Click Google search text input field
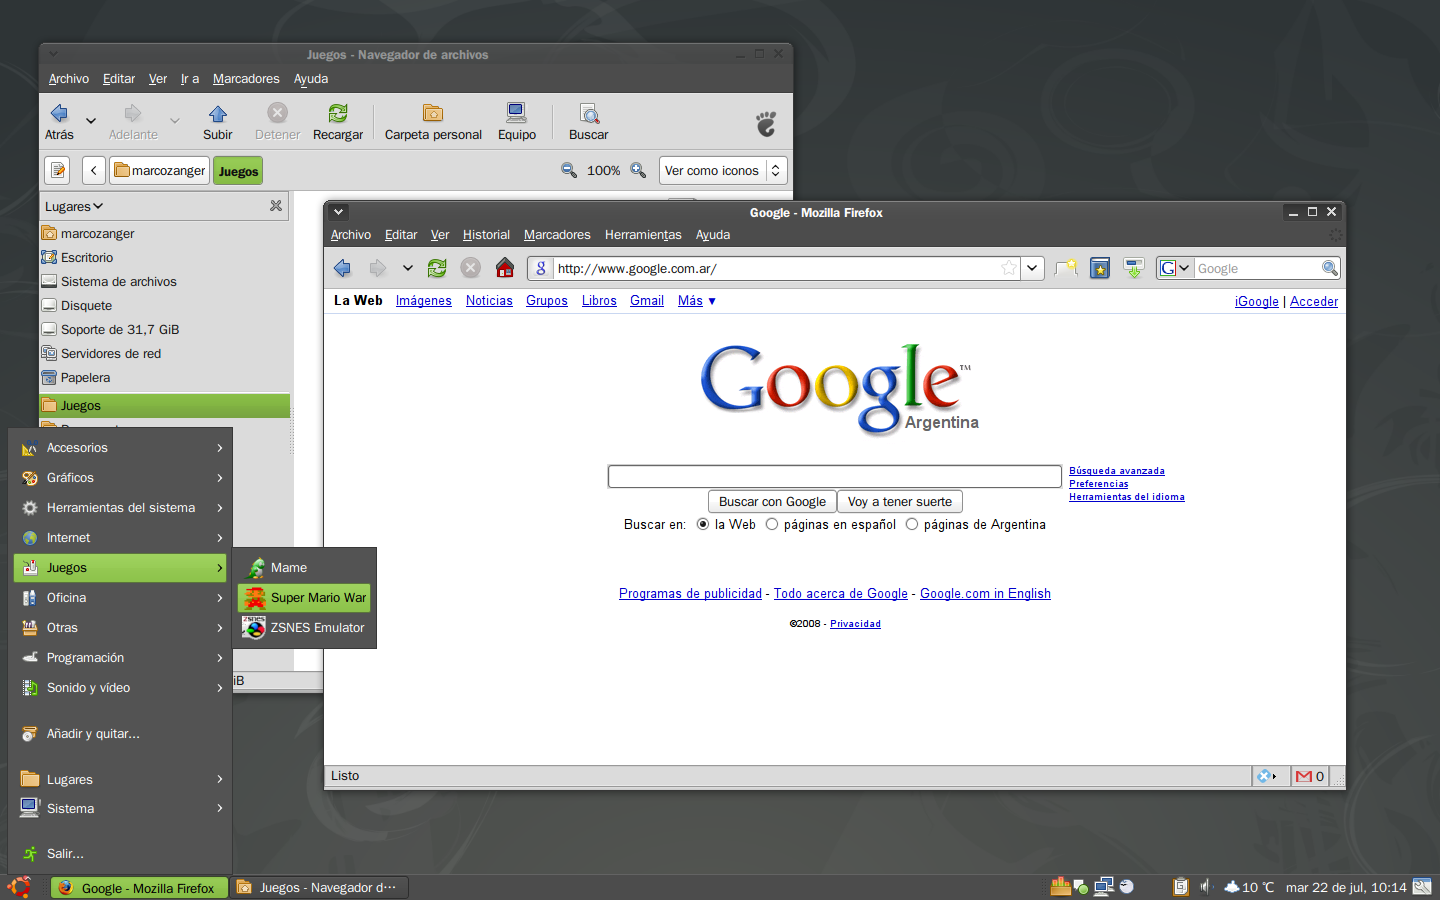Screen dimensions: 1440x900 [x=834, y=476]
